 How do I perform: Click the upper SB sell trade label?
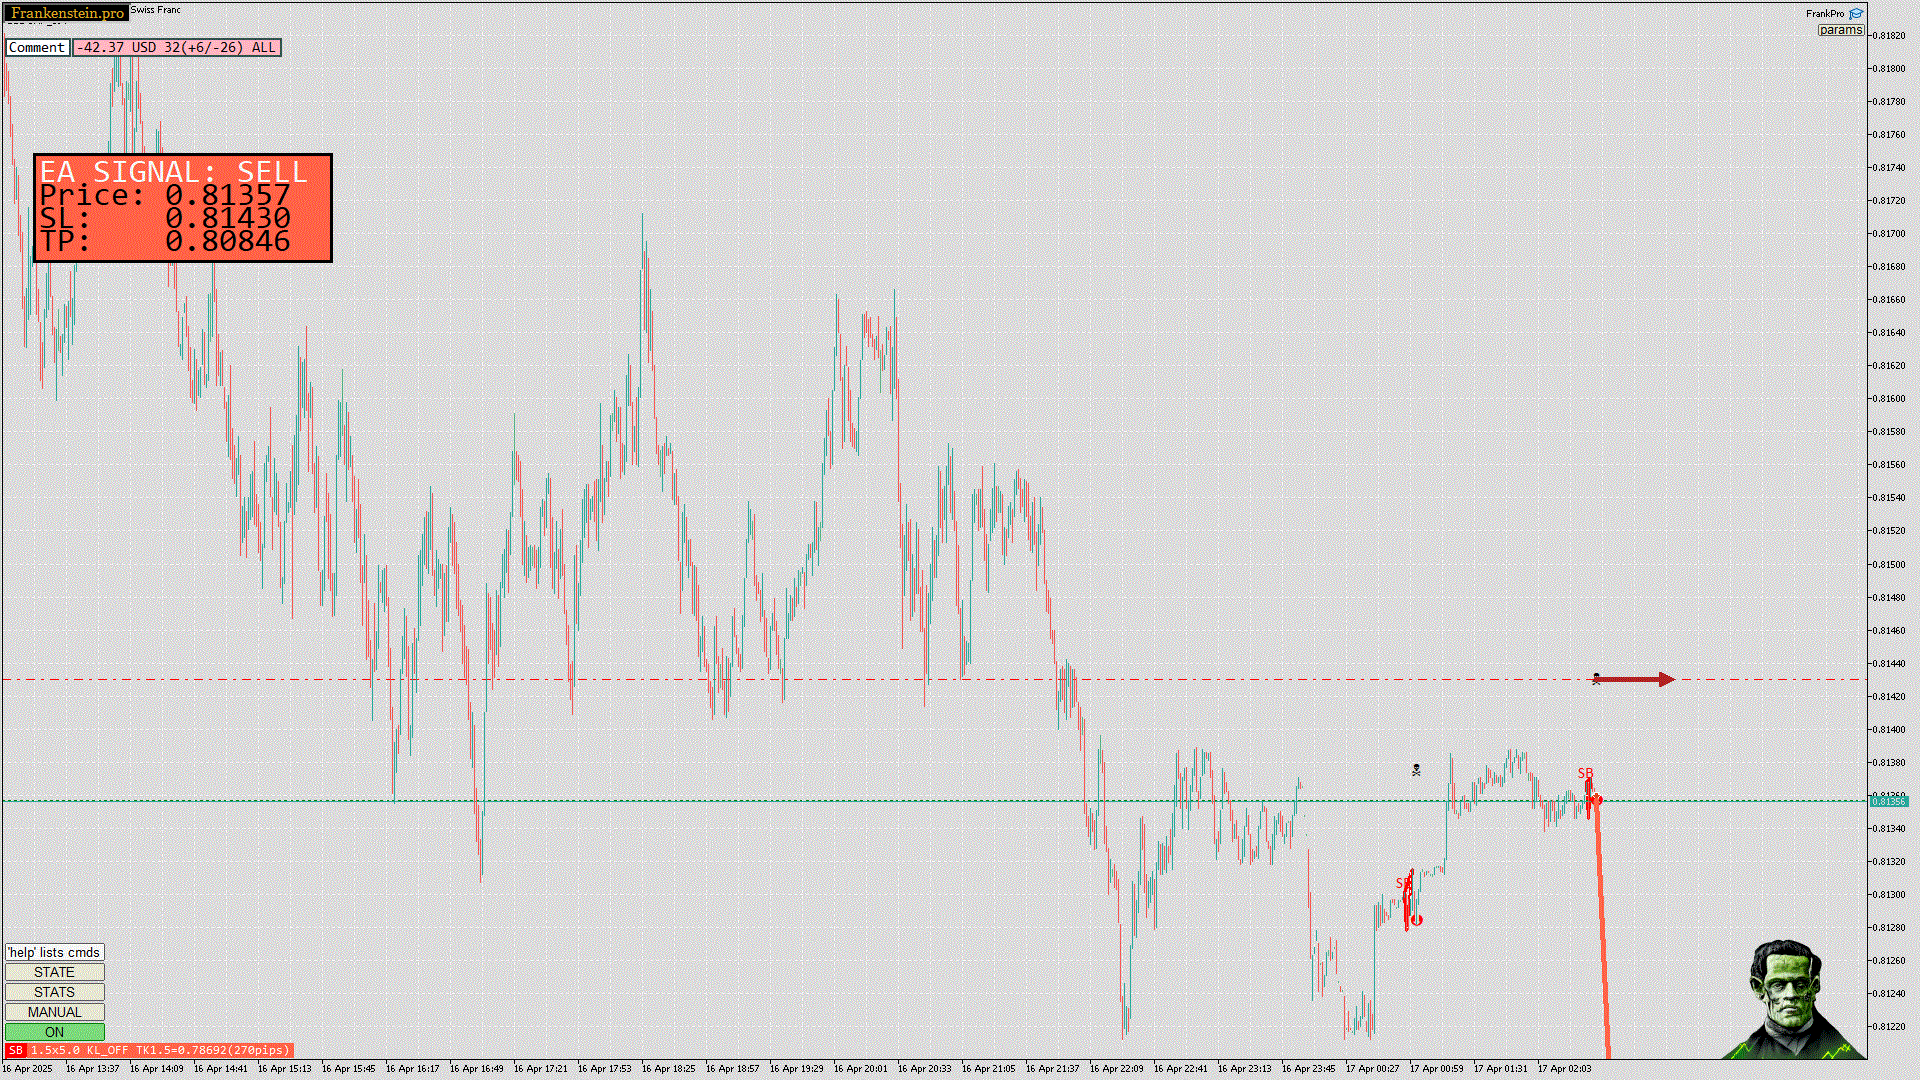[x=1585, y=773]
